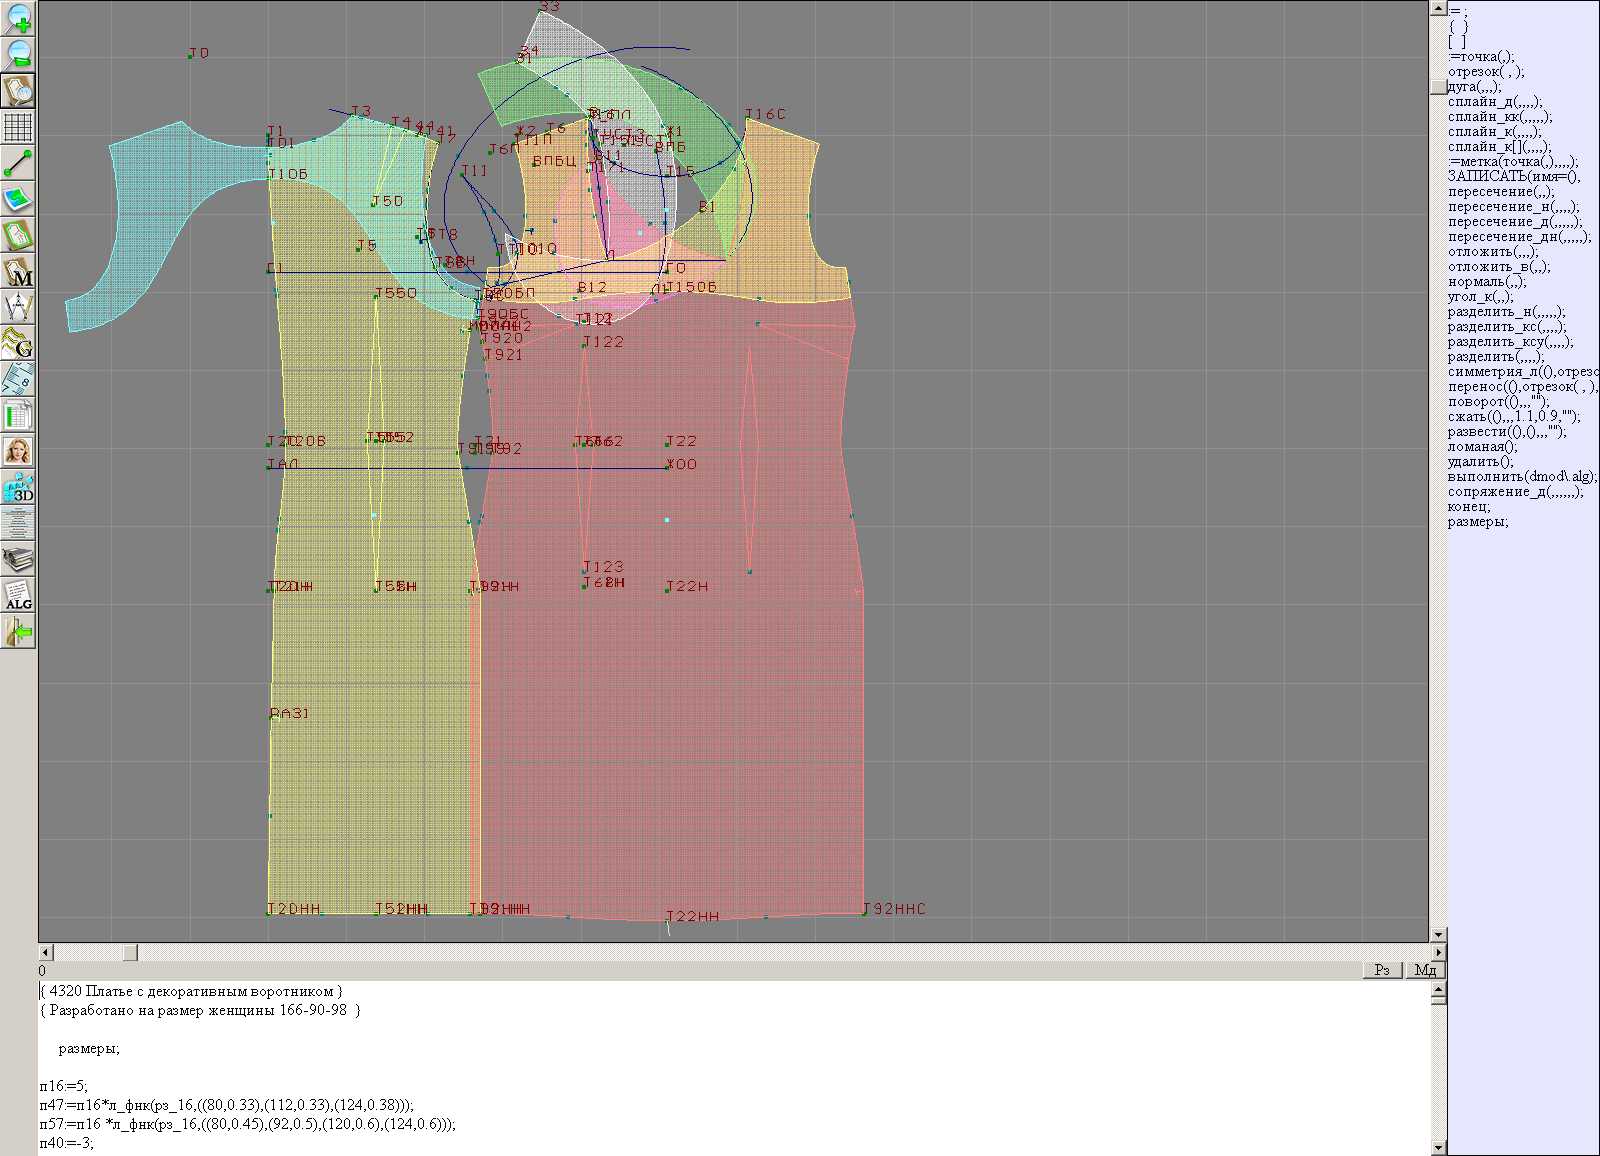
Task: Click the compass divider tool icon
Action: pyautogui.click(x=18, y=307)
